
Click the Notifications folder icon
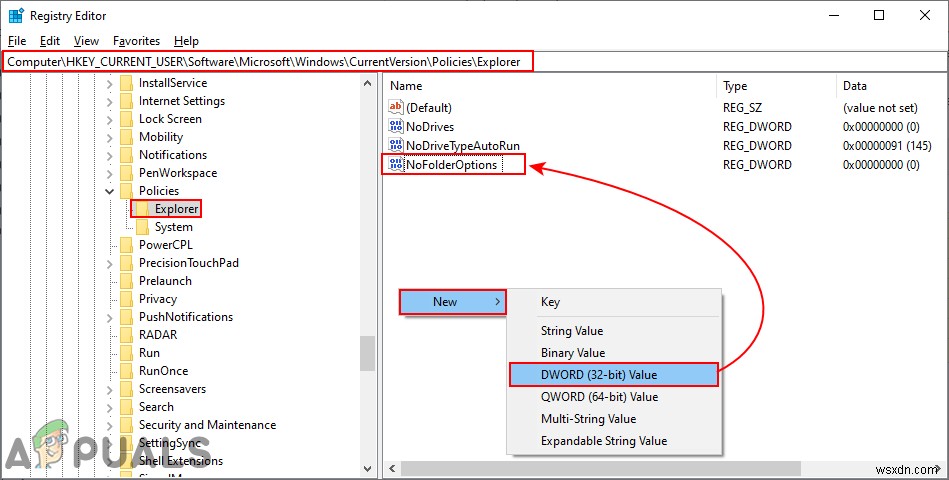pyautogui.click(x=126, y=155)
